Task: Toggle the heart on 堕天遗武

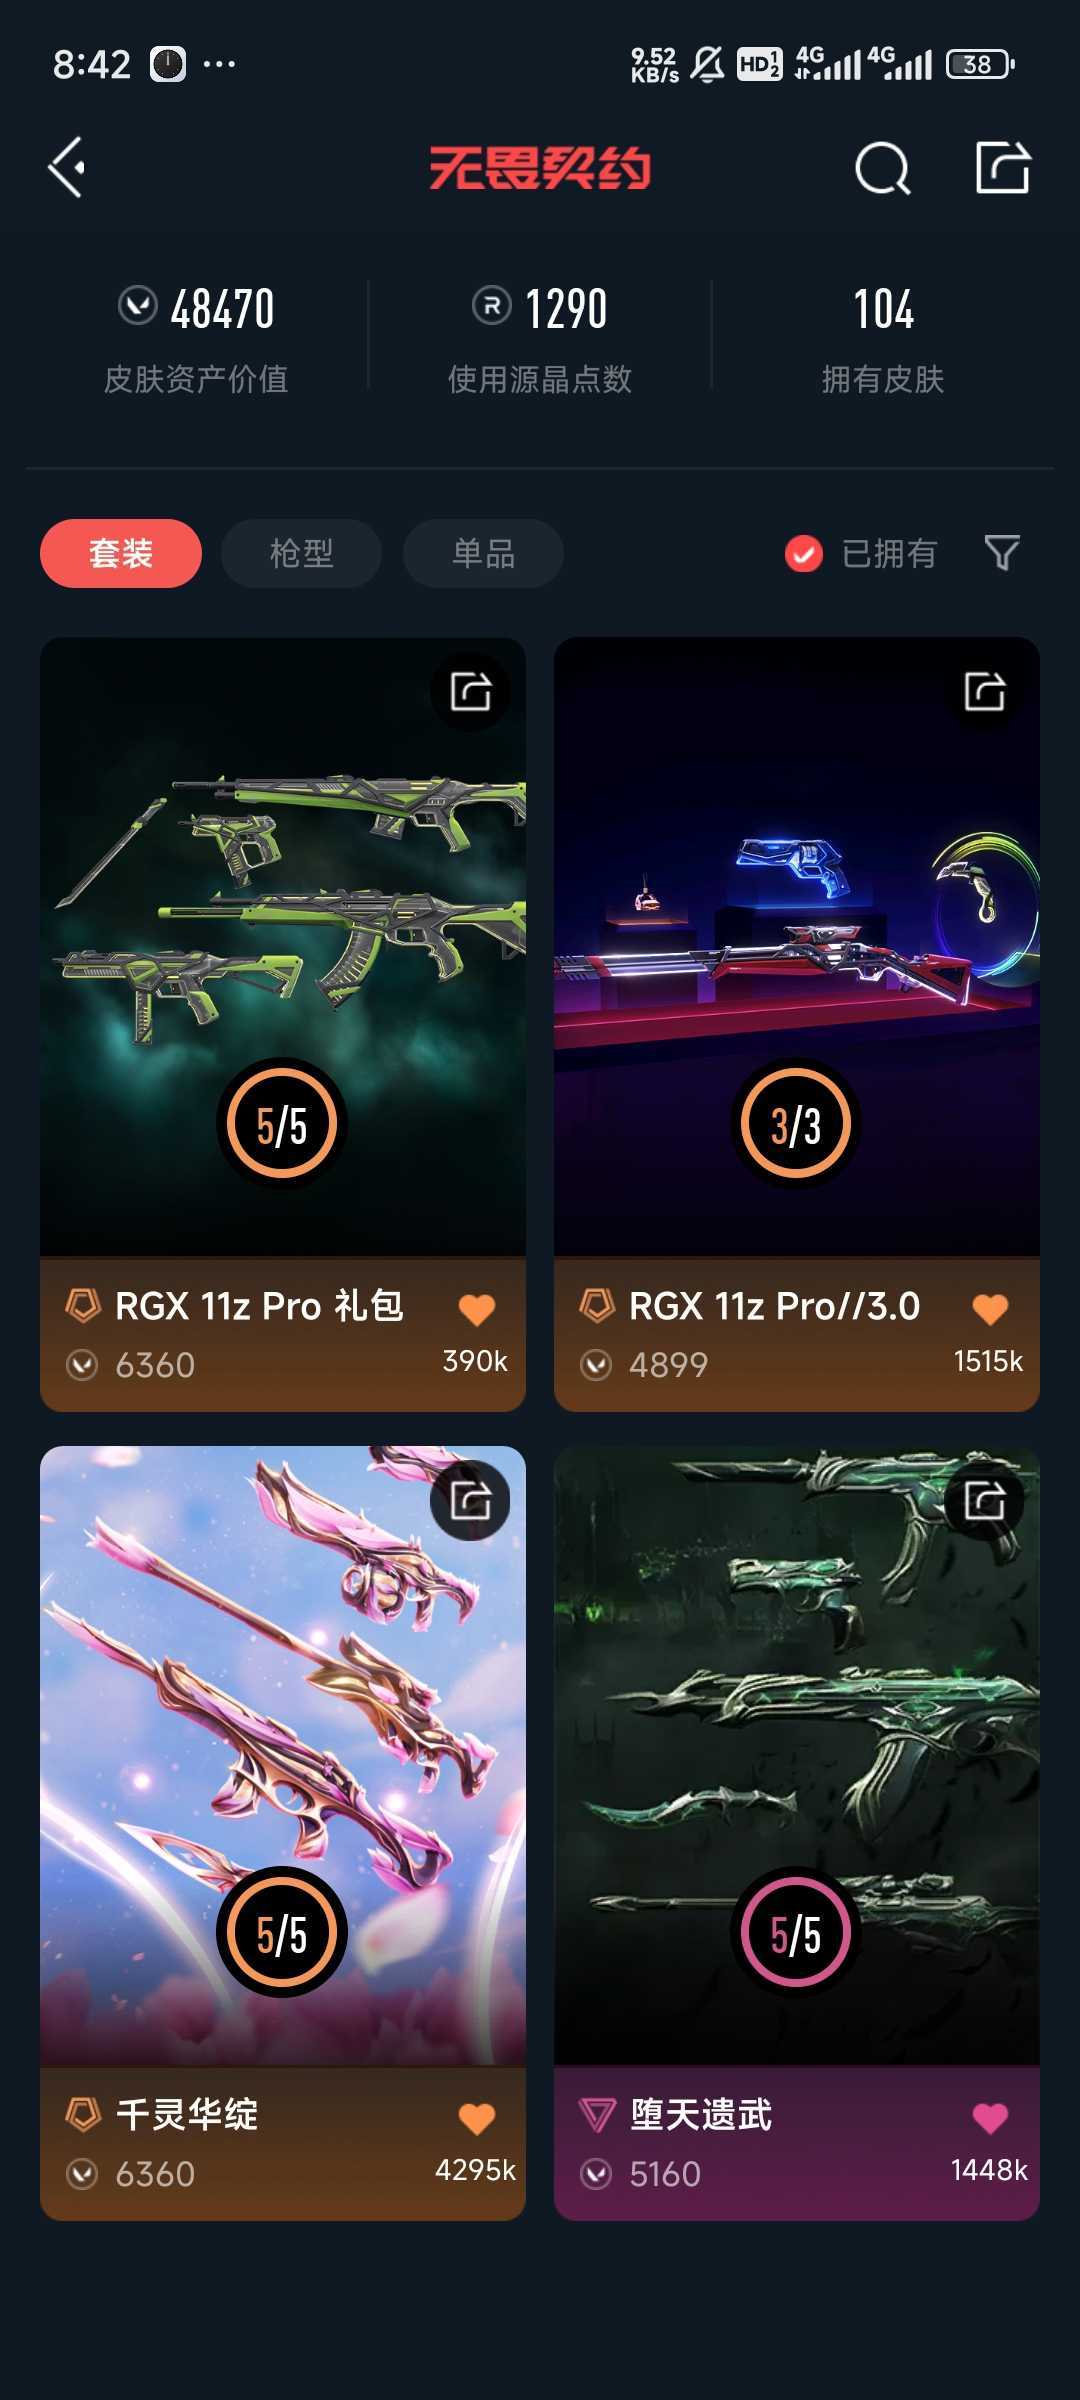Action: (990, 2118)
